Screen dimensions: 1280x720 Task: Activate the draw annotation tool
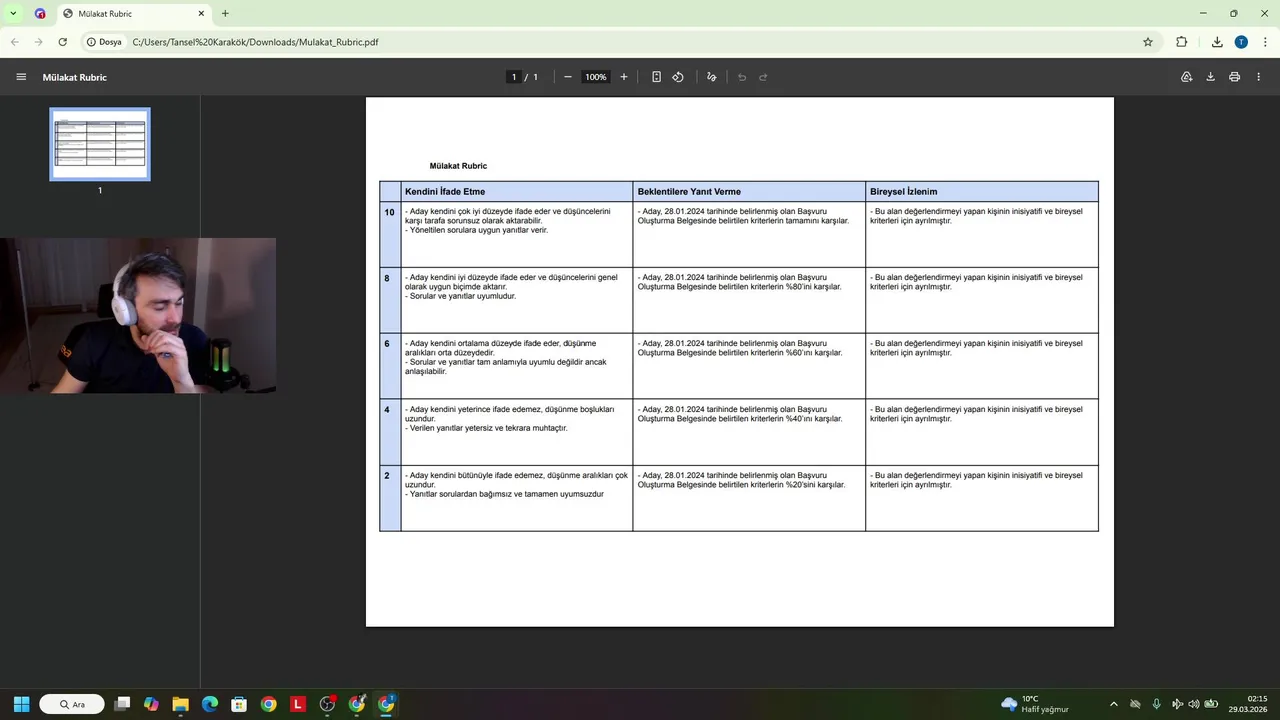[712, 77]
